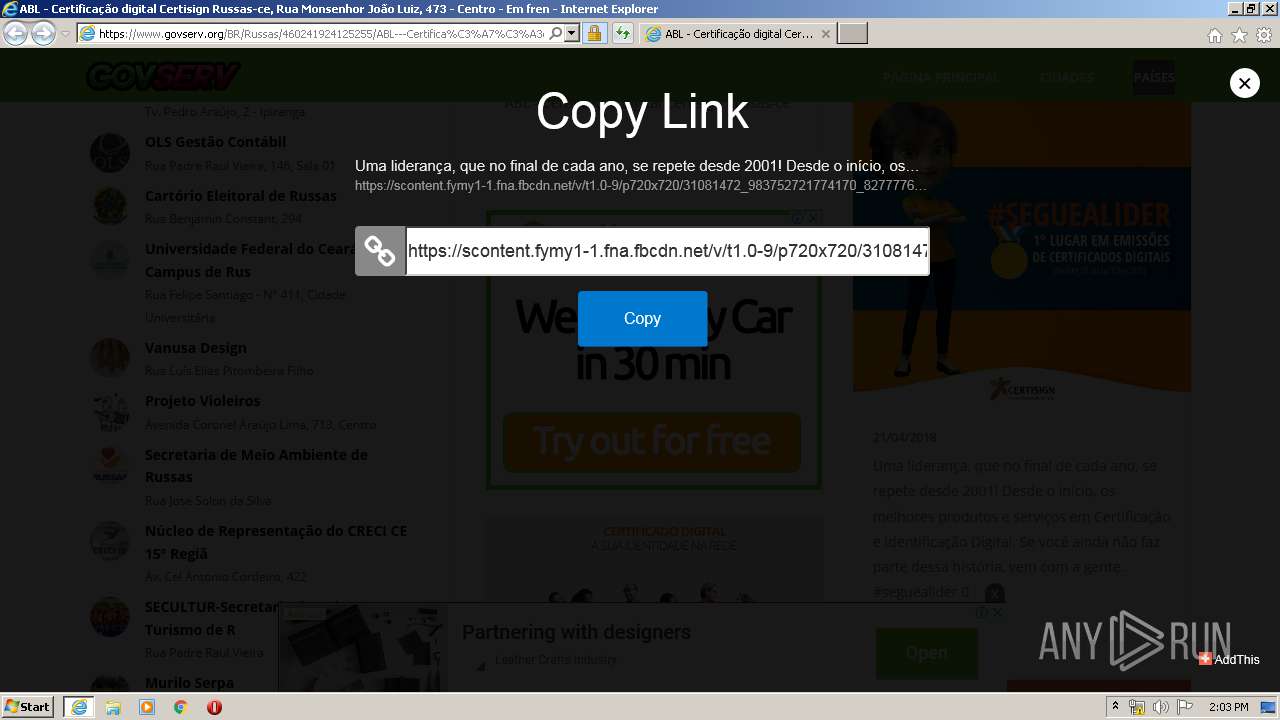
Task: Click the security lock icon
Action: (594, 34)
